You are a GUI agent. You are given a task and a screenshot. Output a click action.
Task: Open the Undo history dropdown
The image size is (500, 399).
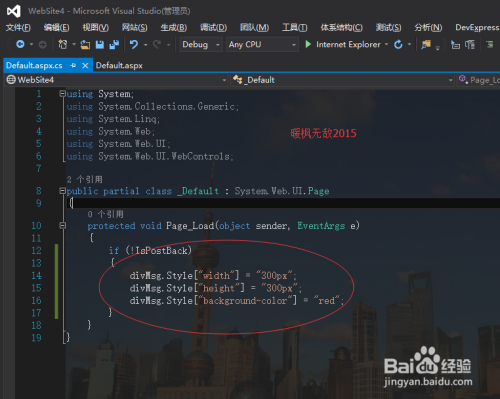pos(145,44)
